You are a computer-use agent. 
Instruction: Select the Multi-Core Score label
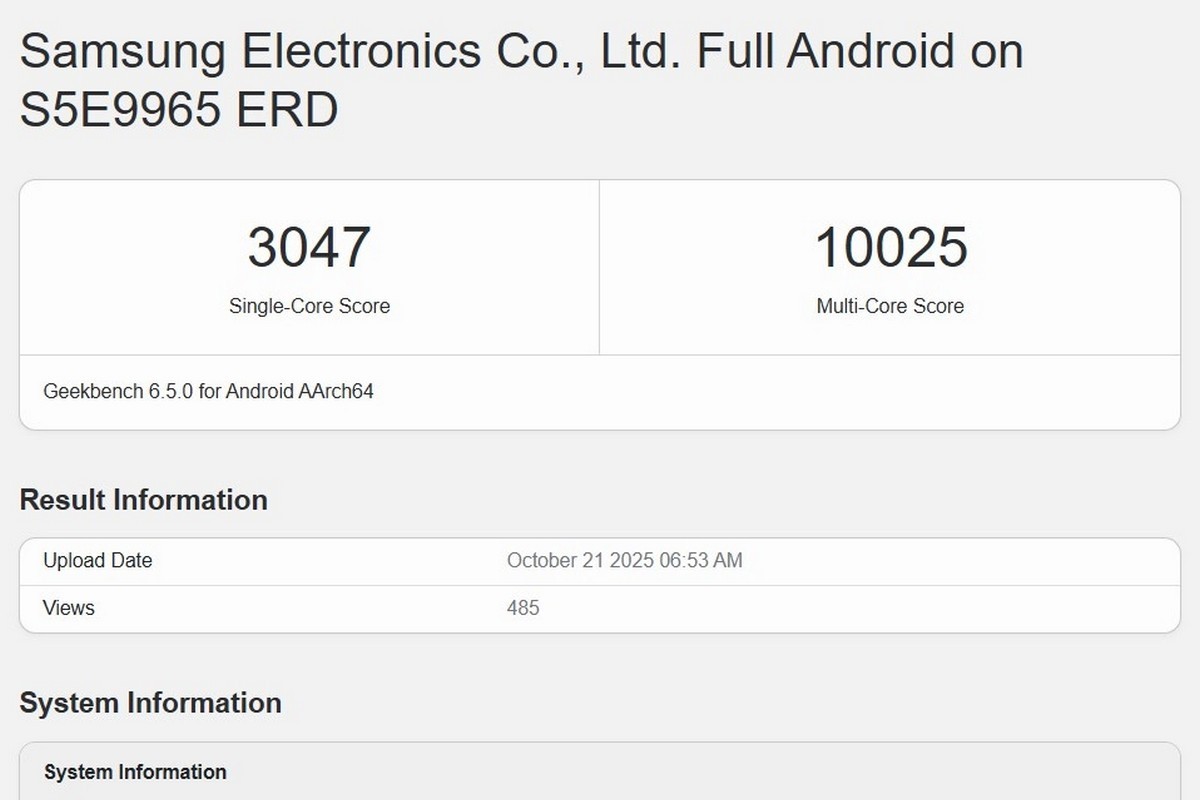pos(890,306)
